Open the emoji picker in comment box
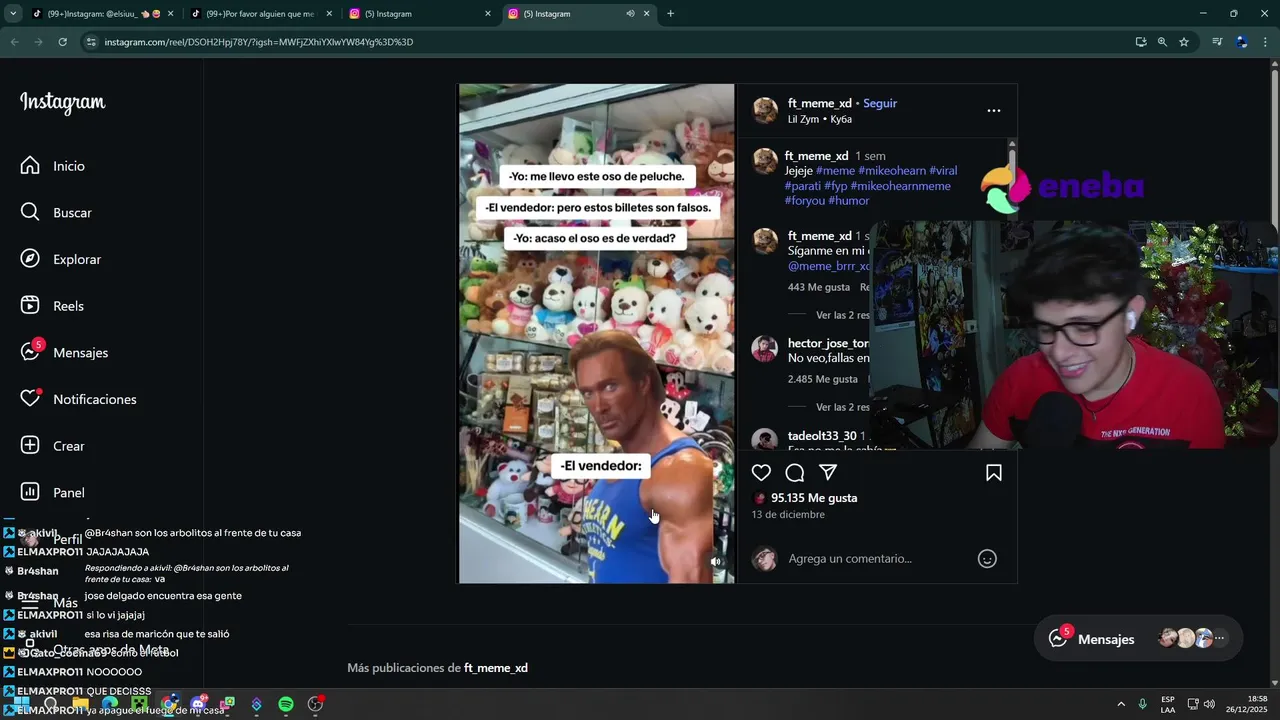 [x=987, y=559]
